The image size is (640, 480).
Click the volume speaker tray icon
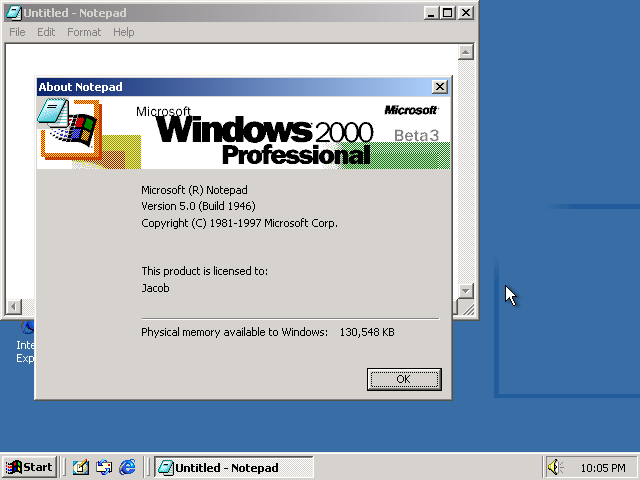[x=555, y=467]
